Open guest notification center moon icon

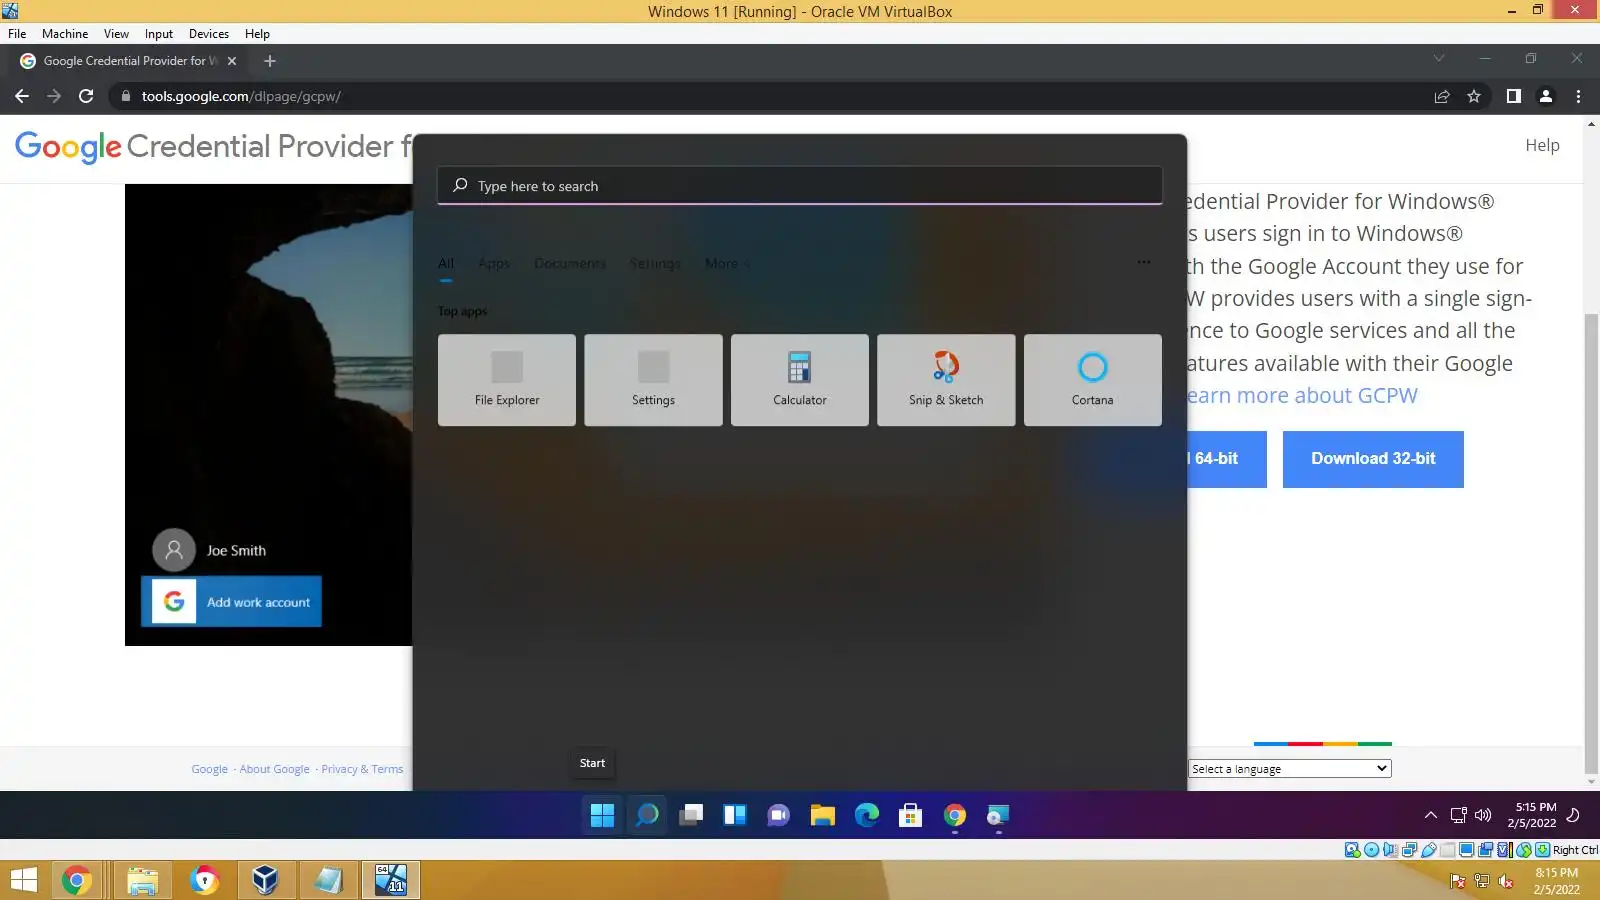[1573, 816]
